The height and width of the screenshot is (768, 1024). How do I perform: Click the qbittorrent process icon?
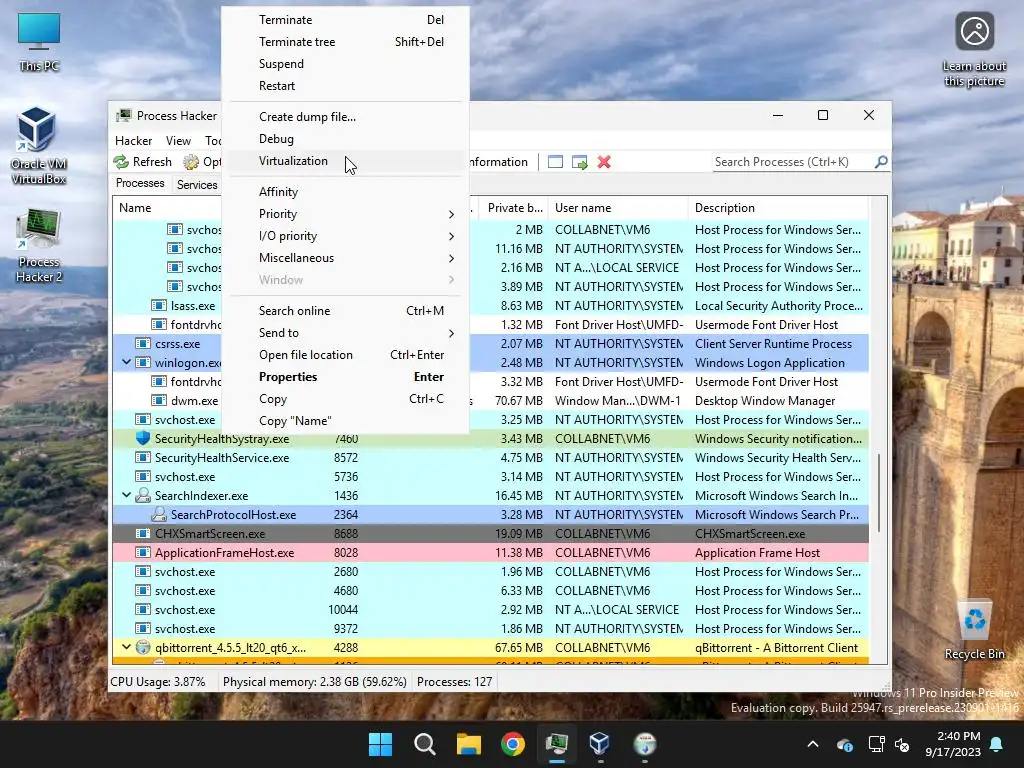(143, 648)
